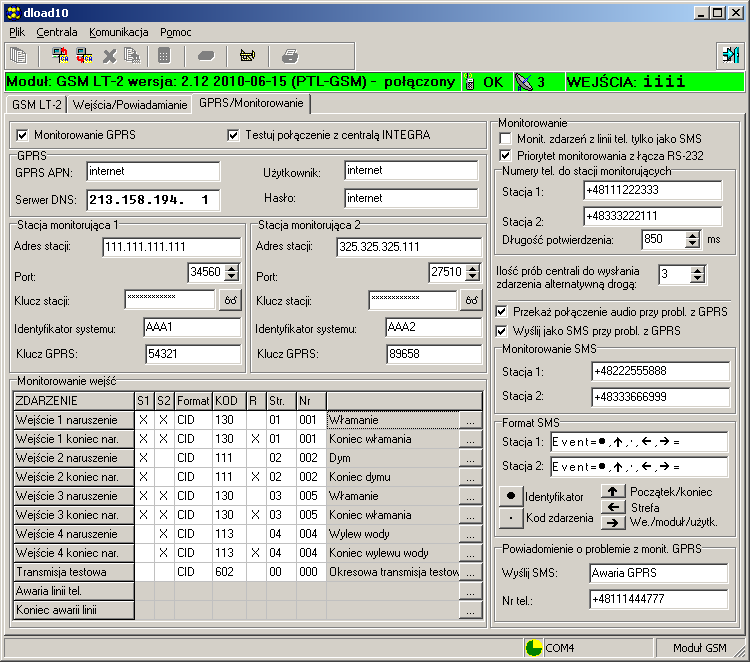The height and width of the screenshot is (662, 750).
Task: Edit the GPRS APN field
Action: click(153, 171)
